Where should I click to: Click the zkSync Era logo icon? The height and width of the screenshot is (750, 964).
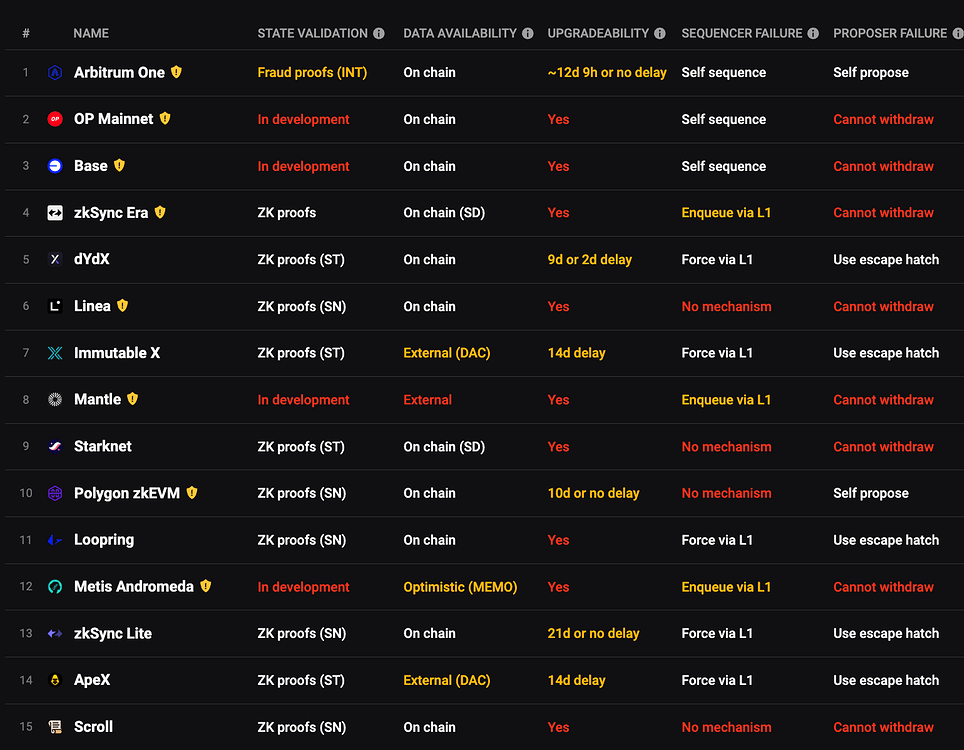click(55, 213)
